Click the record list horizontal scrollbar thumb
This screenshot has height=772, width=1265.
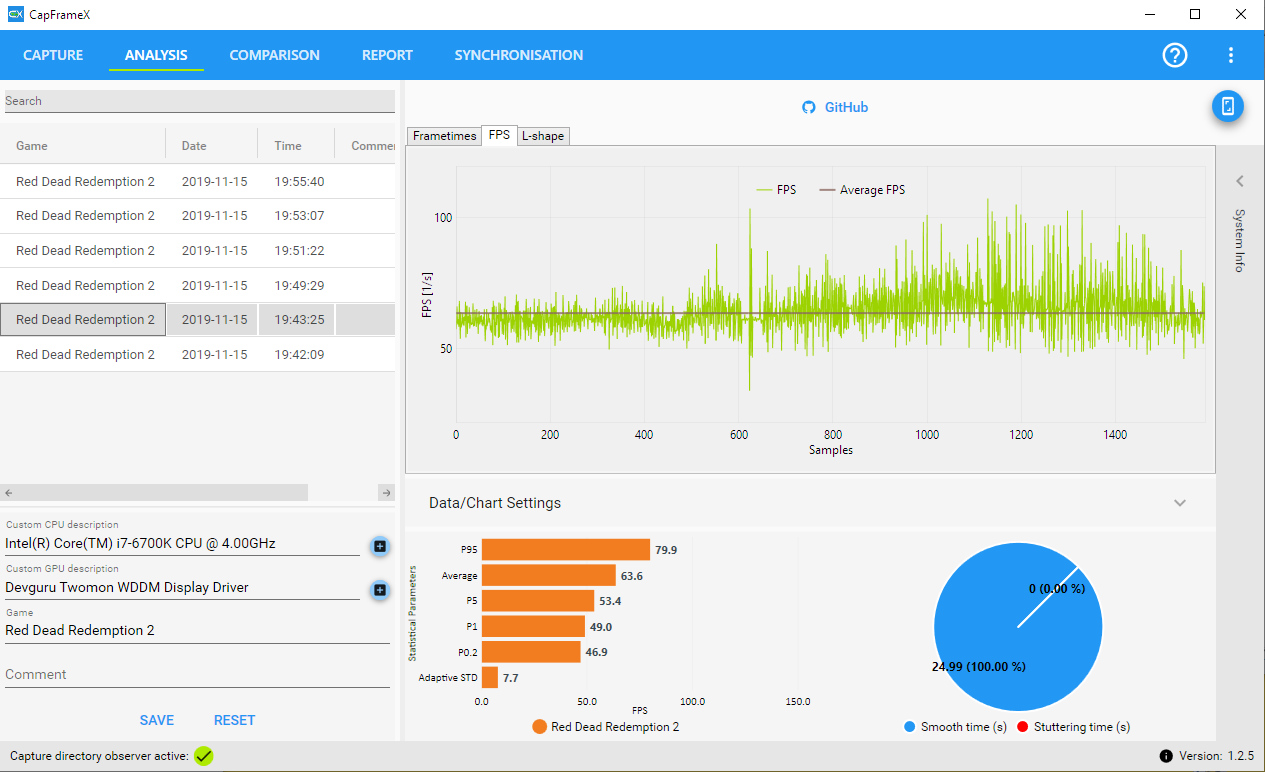coord(163,493)
